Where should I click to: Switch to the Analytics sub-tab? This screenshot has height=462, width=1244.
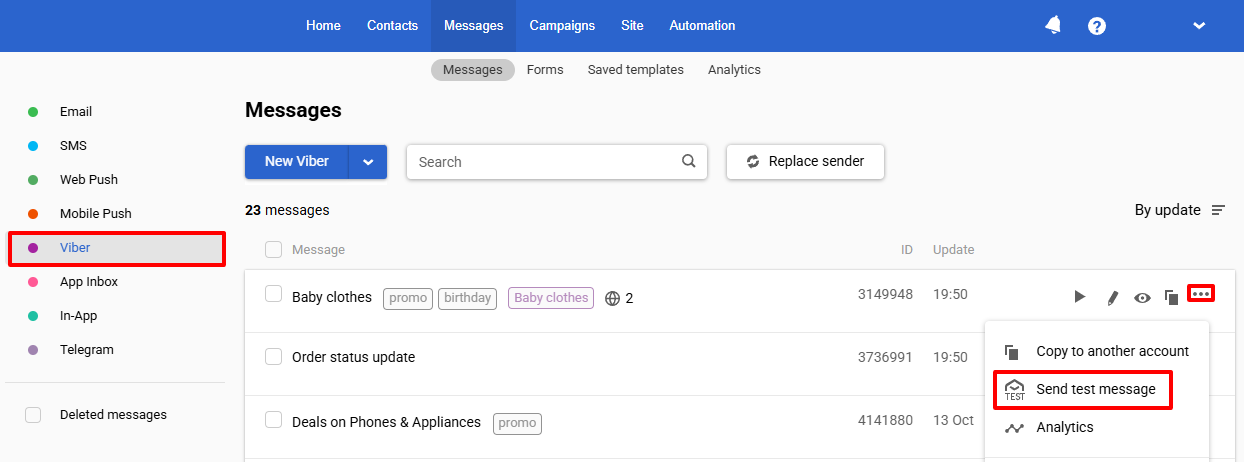734,70
